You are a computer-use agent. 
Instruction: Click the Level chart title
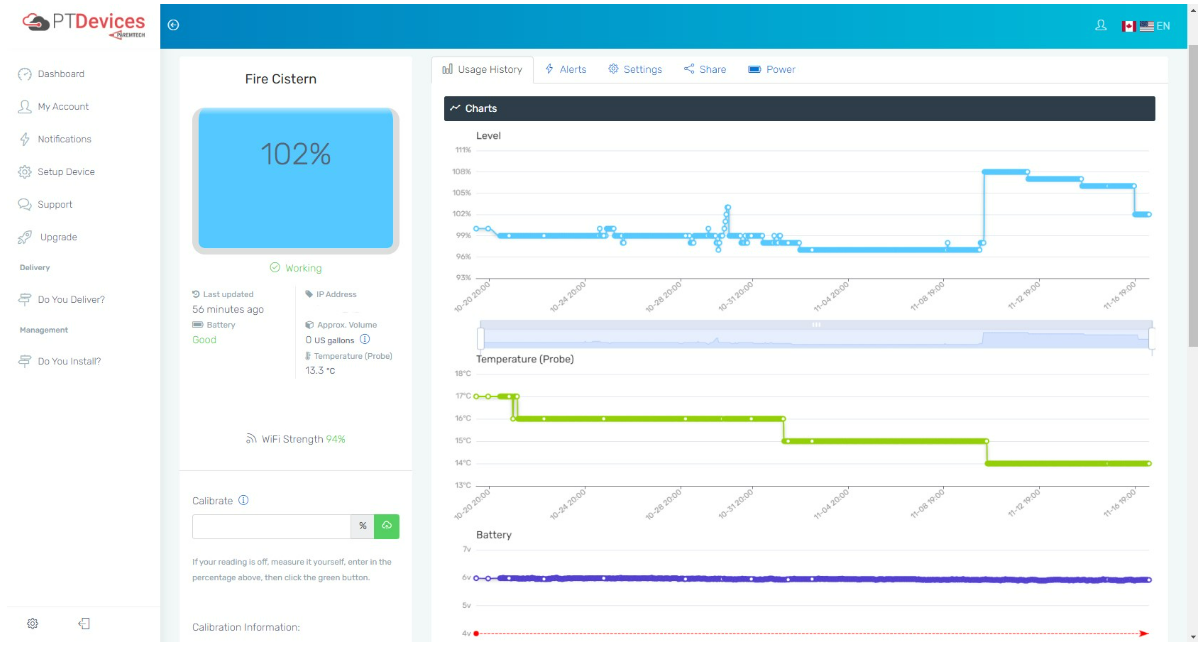[x=488, y=136]
